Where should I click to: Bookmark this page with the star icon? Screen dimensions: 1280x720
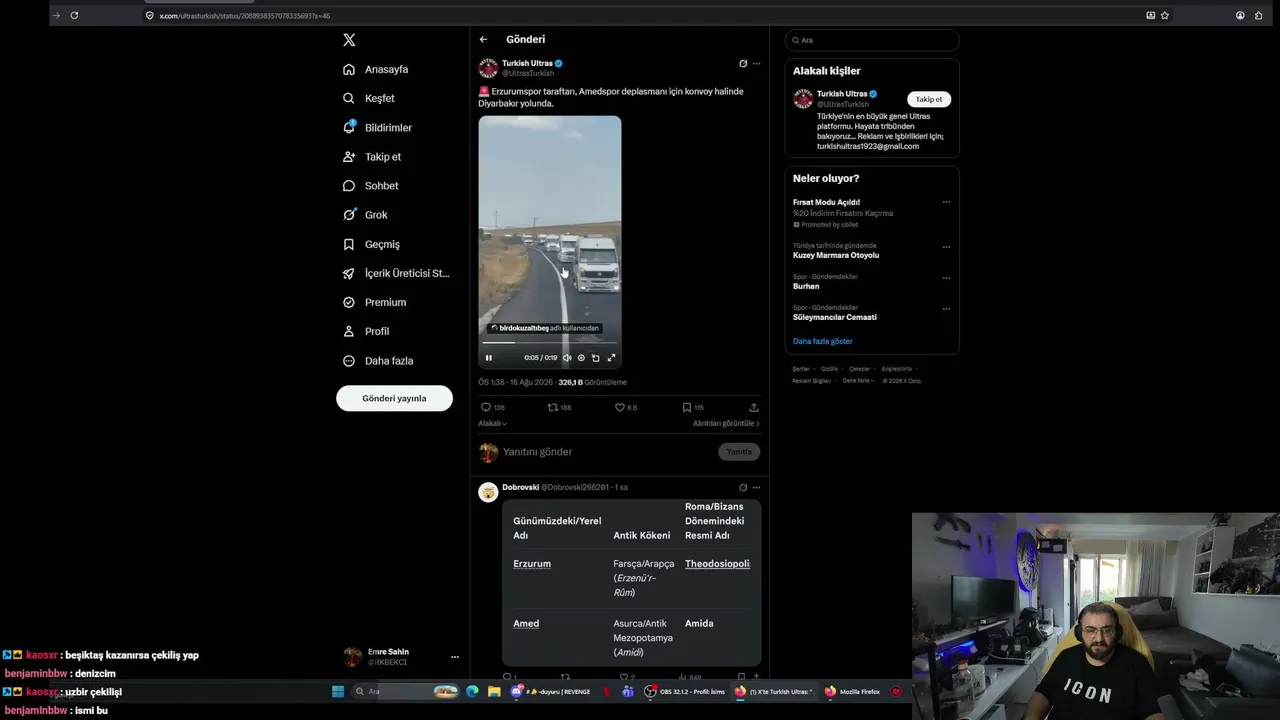click(x=1165, y=16)
